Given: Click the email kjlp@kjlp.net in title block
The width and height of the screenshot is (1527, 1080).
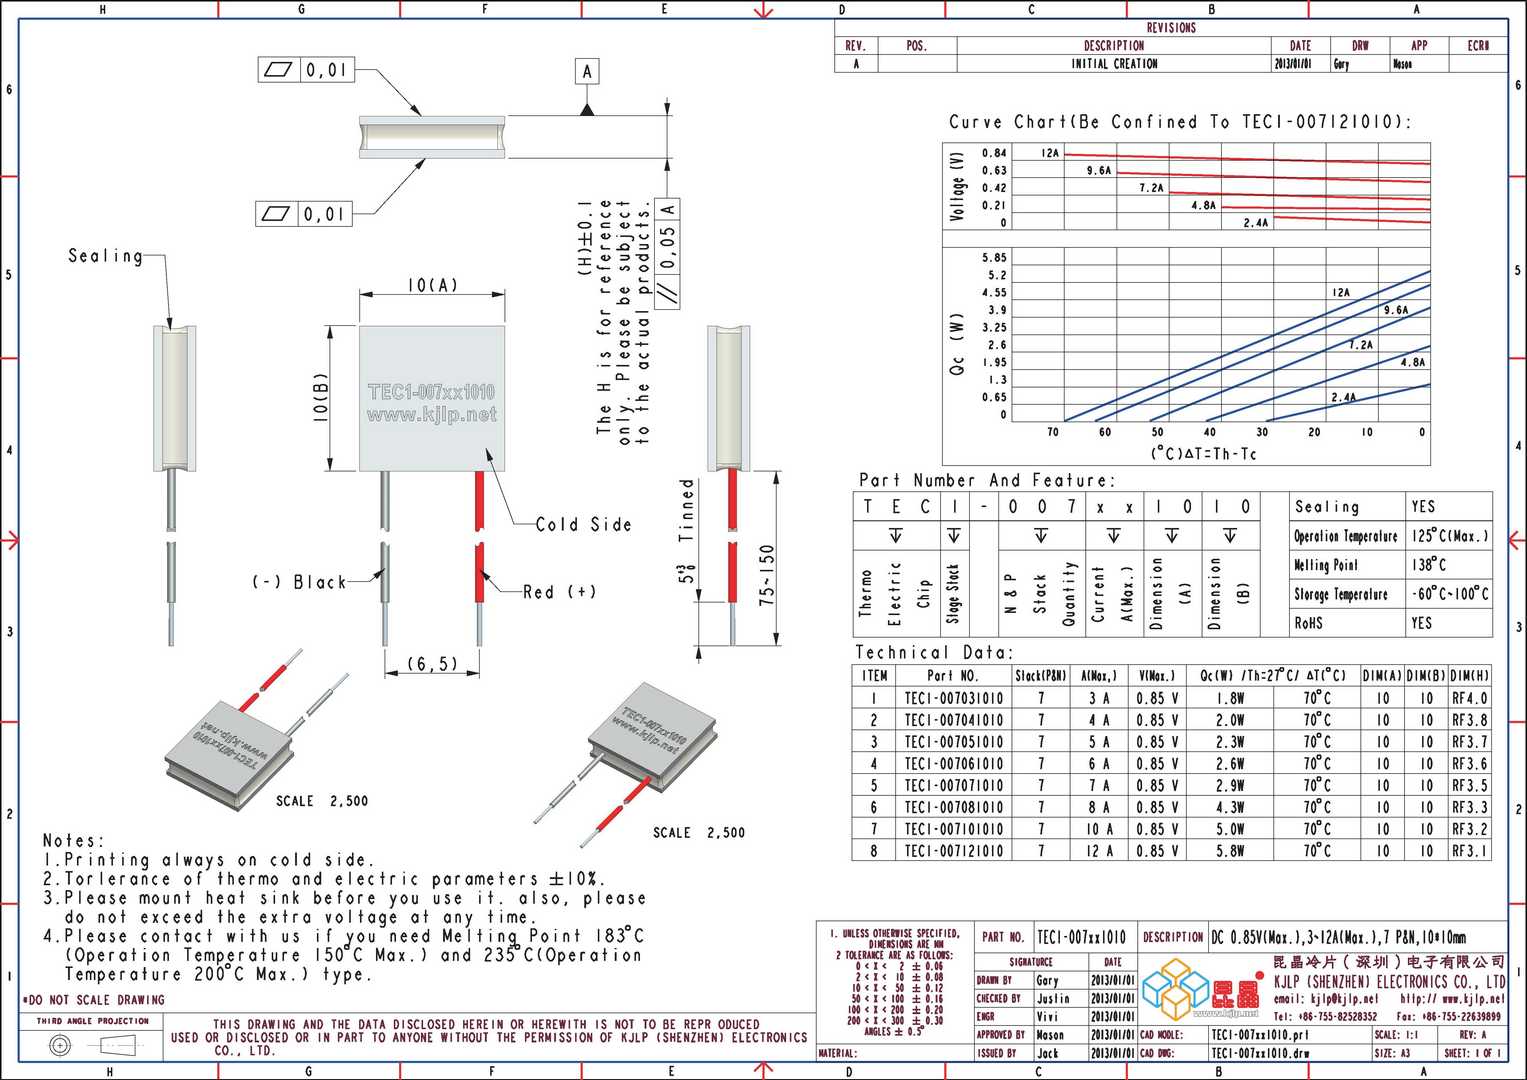Looking at the screenshot, I should click(1325, 999).
